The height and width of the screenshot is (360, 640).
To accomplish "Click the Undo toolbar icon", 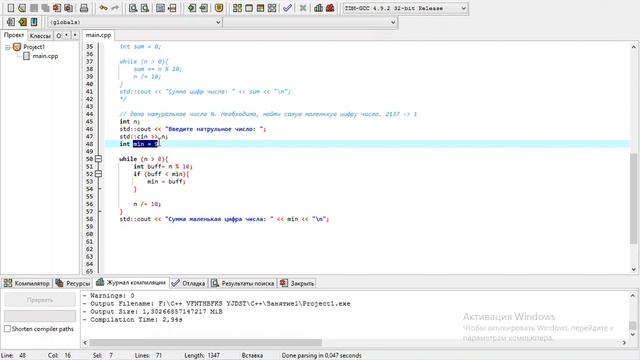I will [104, 8].
